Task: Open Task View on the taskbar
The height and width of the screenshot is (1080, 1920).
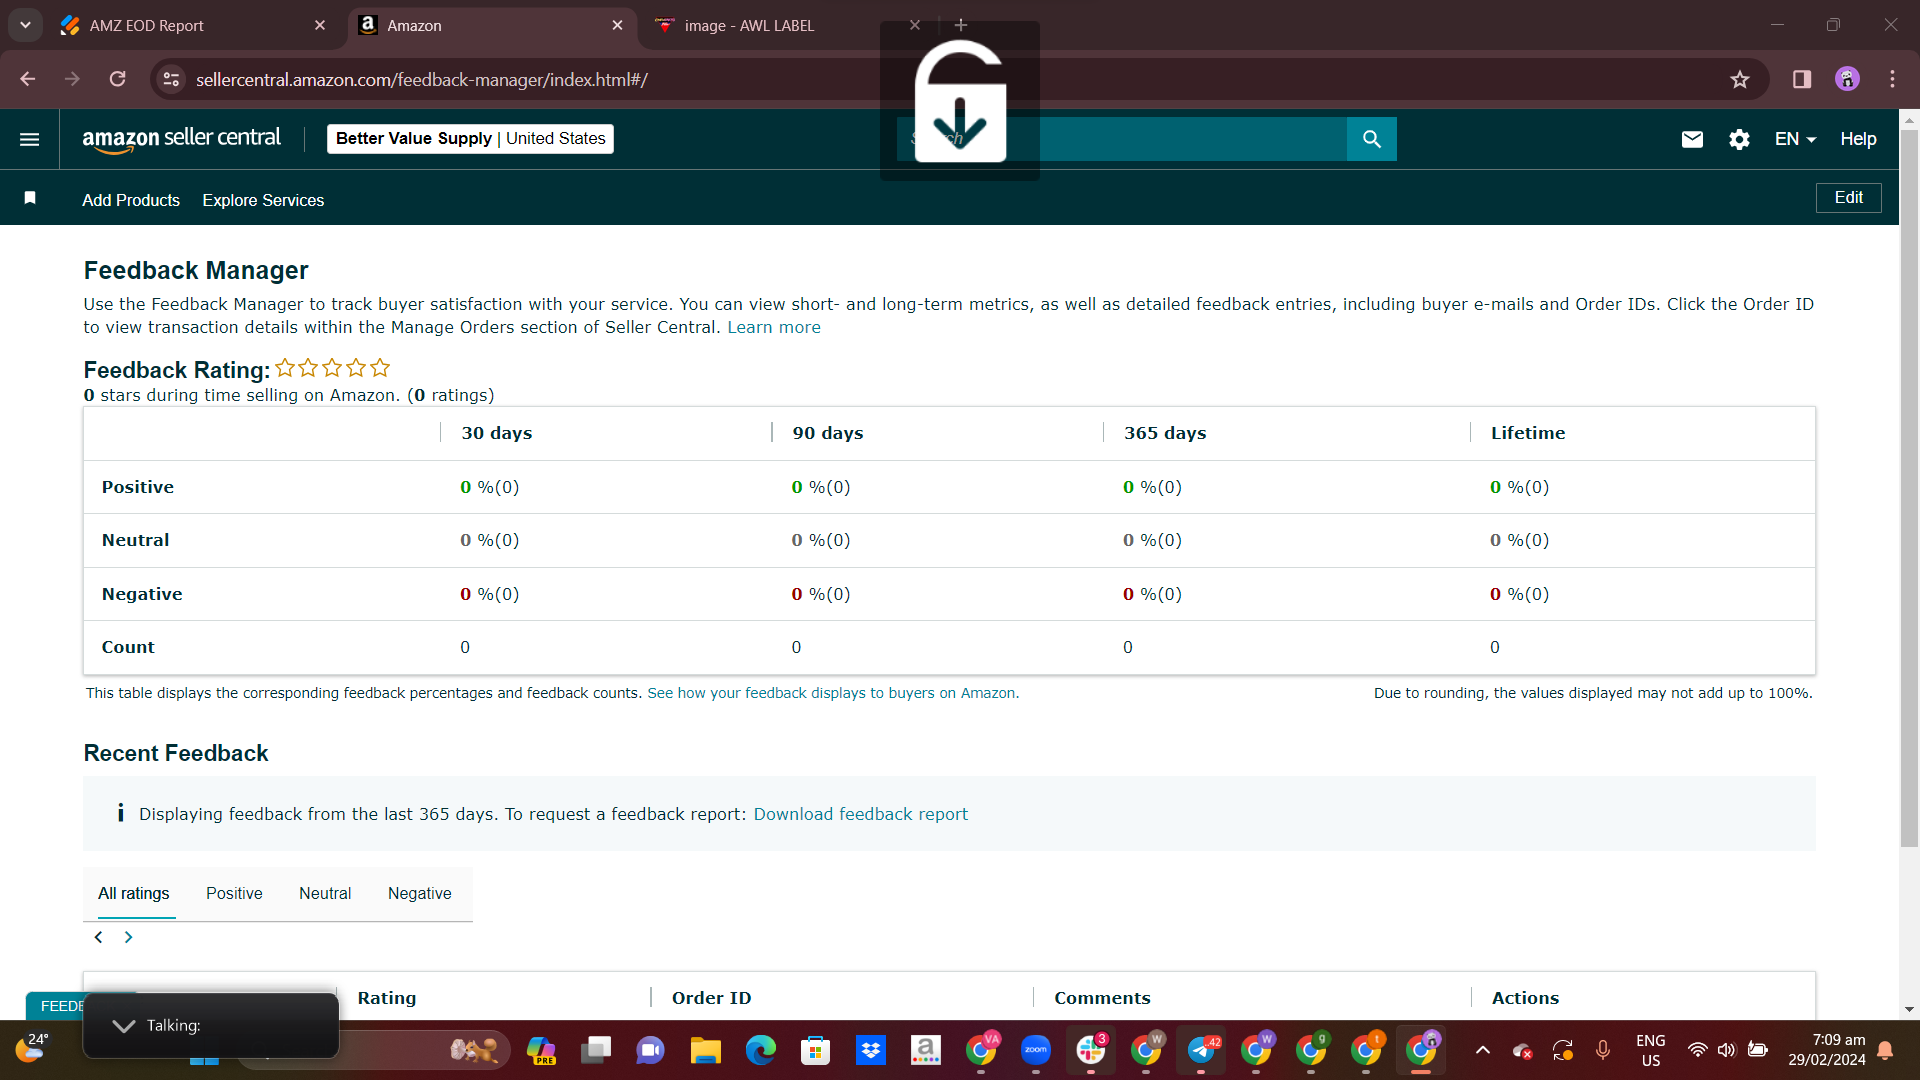Action: click(596, 1050)
